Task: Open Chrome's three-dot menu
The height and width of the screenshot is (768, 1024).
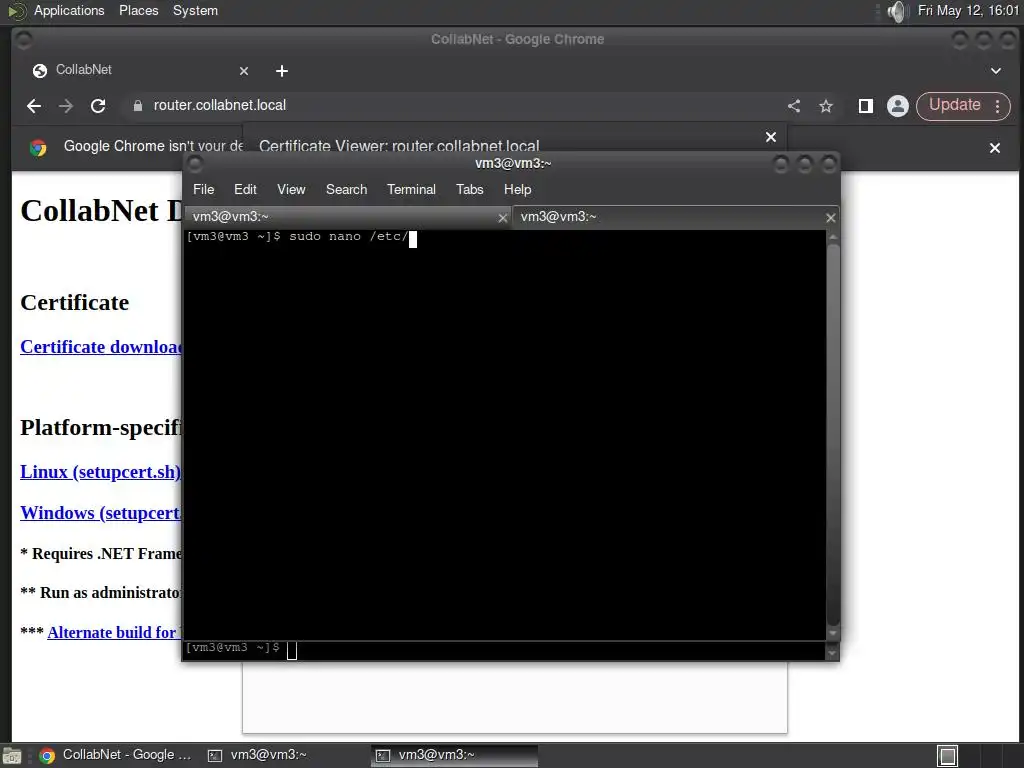Action: (997, 106)
